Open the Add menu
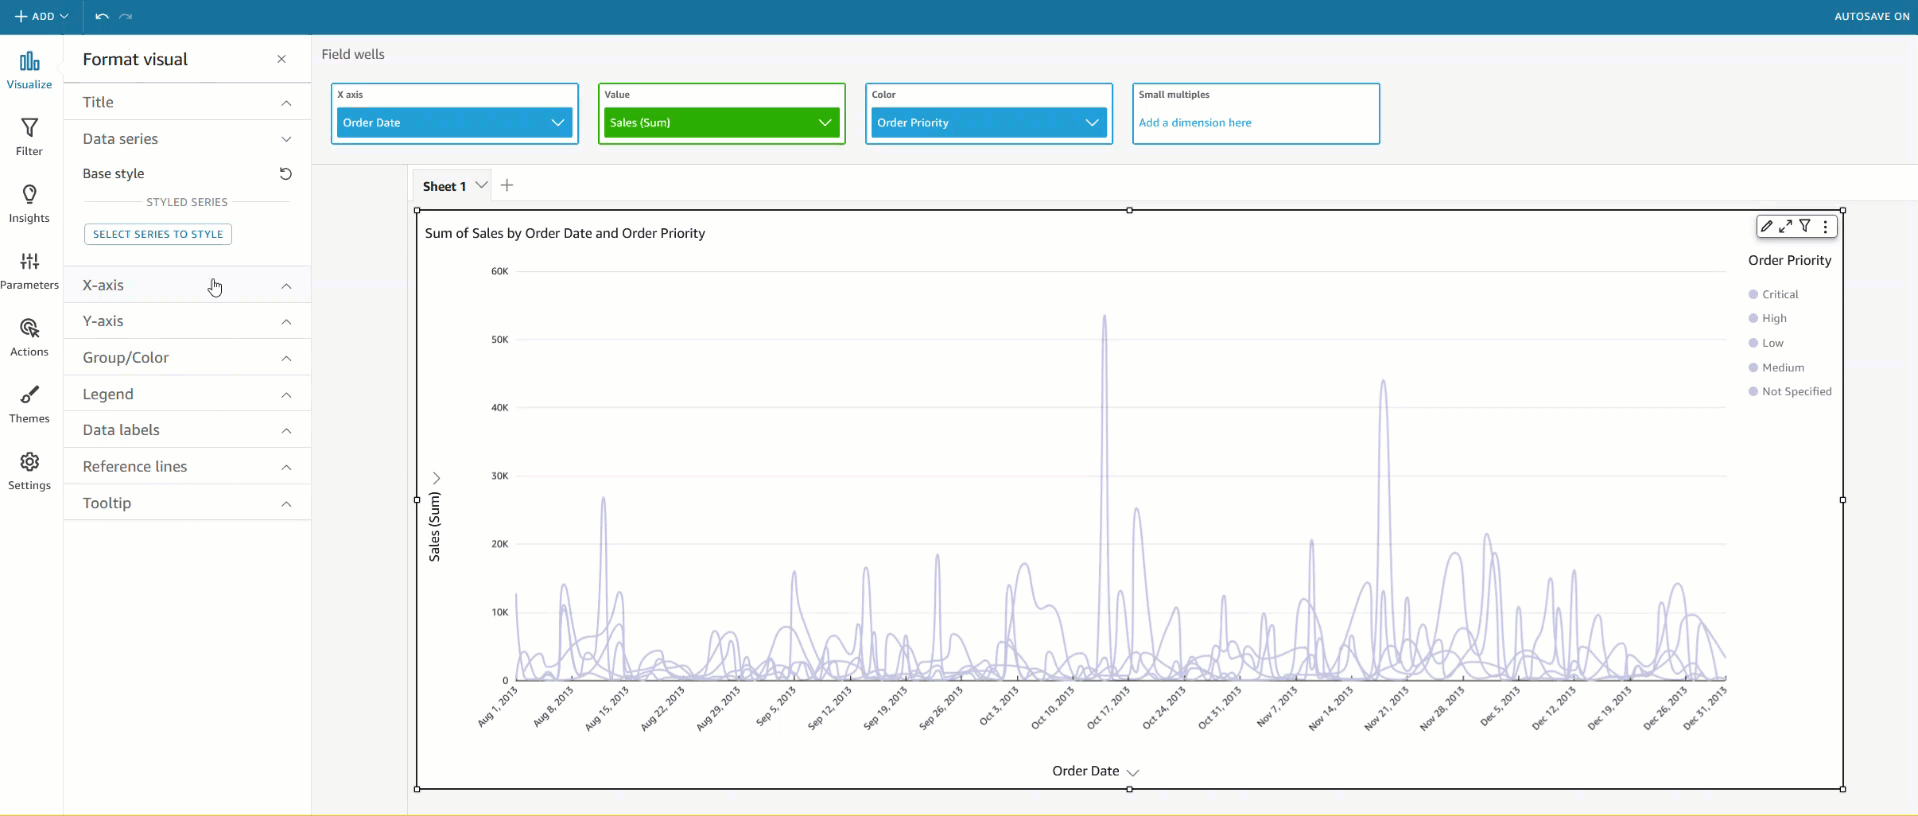Image resolution: width=1918 pixels, height=816 pixels. [41, 17]
